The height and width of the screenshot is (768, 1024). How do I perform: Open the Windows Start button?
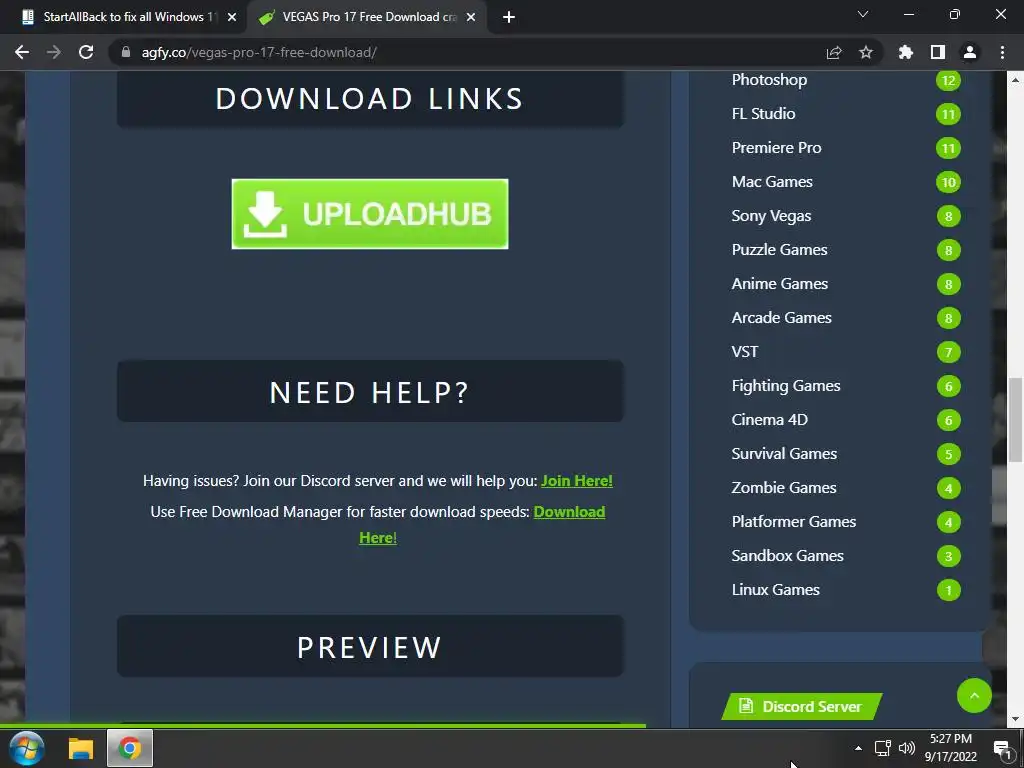pos(27,748)
